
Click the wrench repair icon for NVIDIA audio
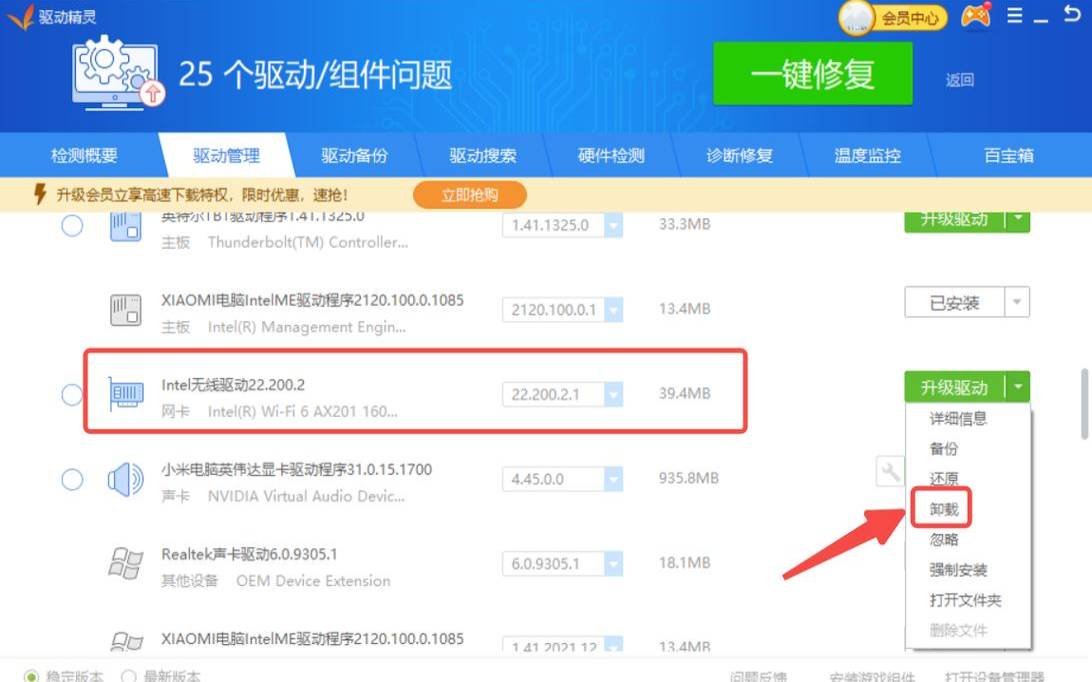[x=890, y=472]
